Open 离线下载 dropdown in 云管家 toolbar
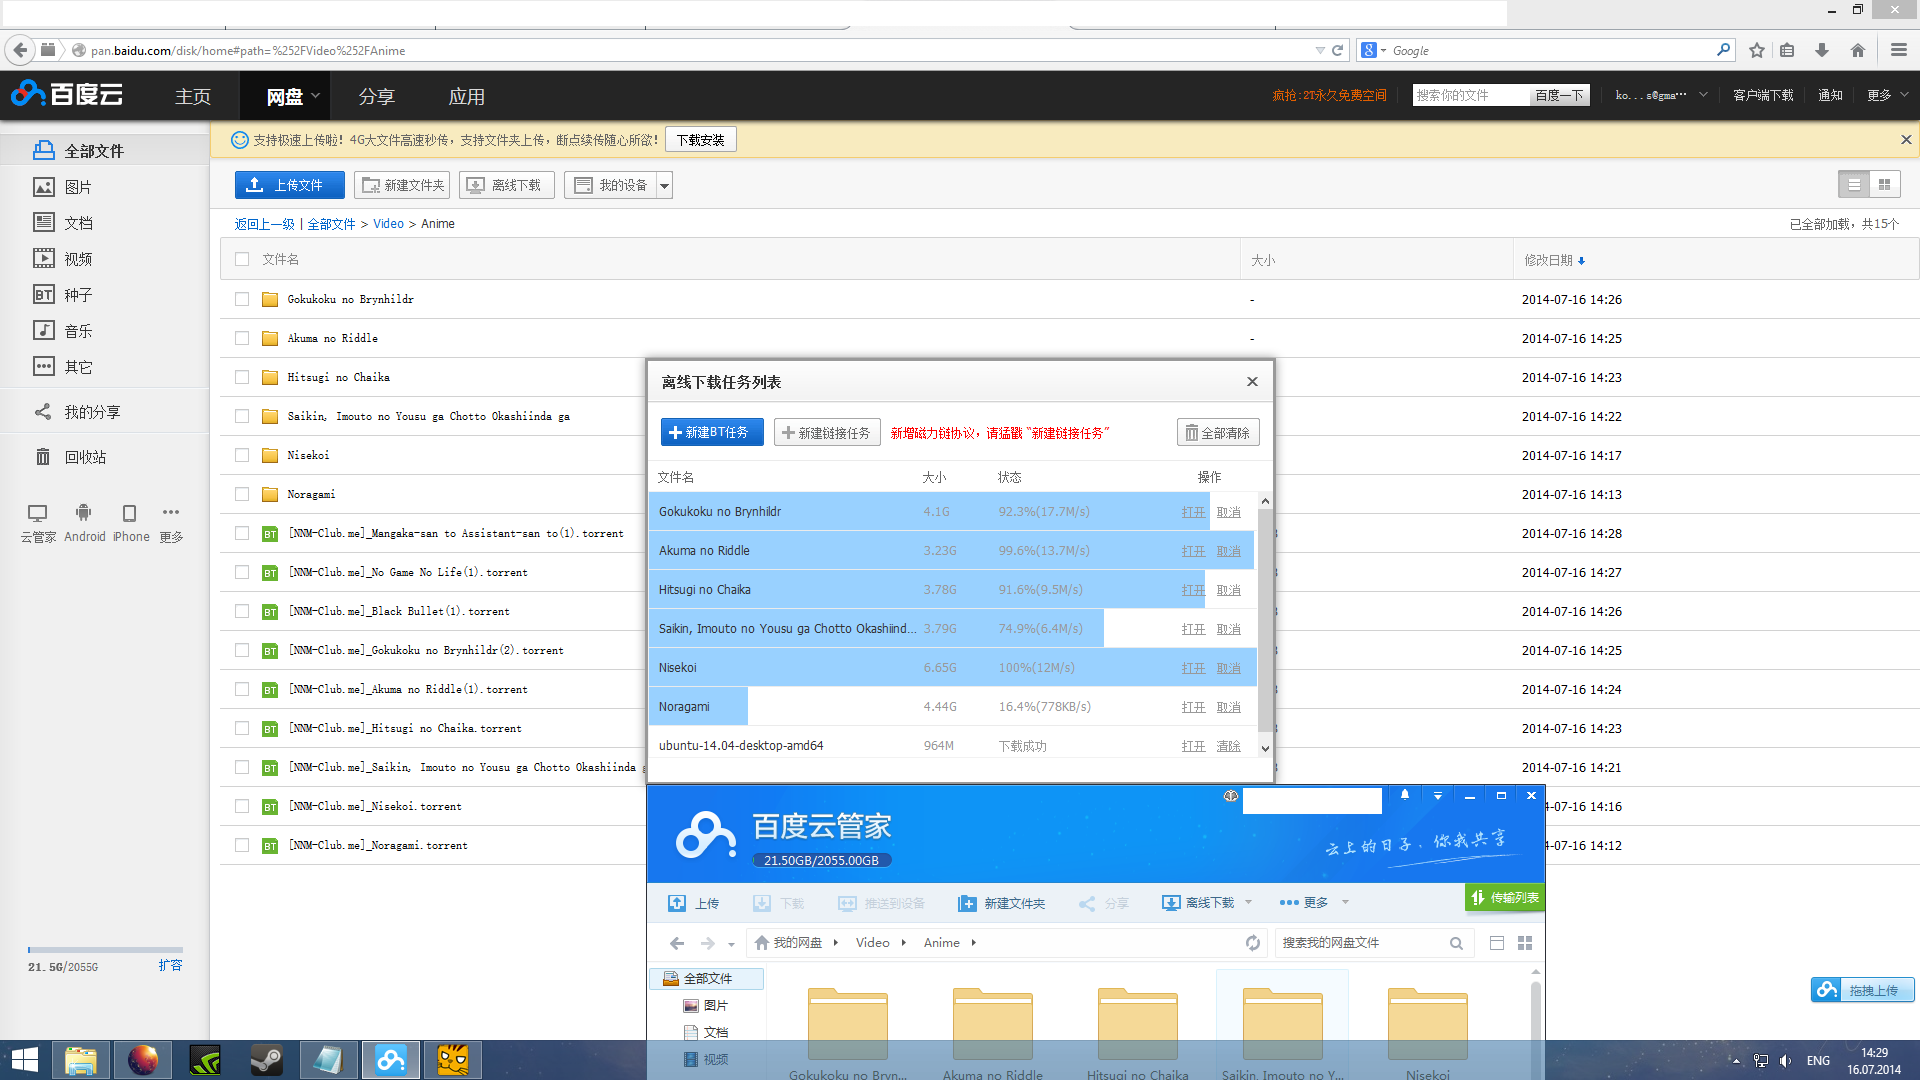The height and width of the screenshot is (1080, 1920). 1248,902
